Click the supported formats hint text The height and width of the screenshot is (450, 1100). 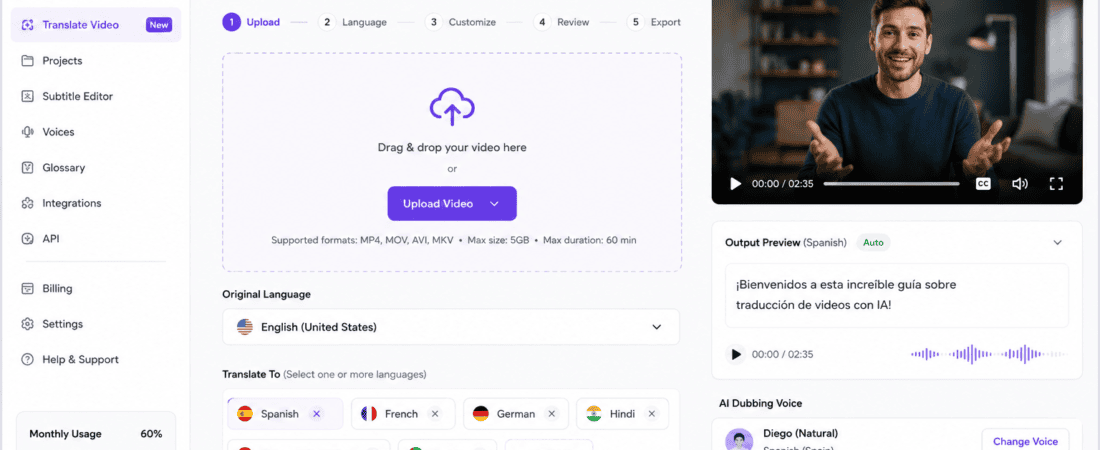(454, 240)
